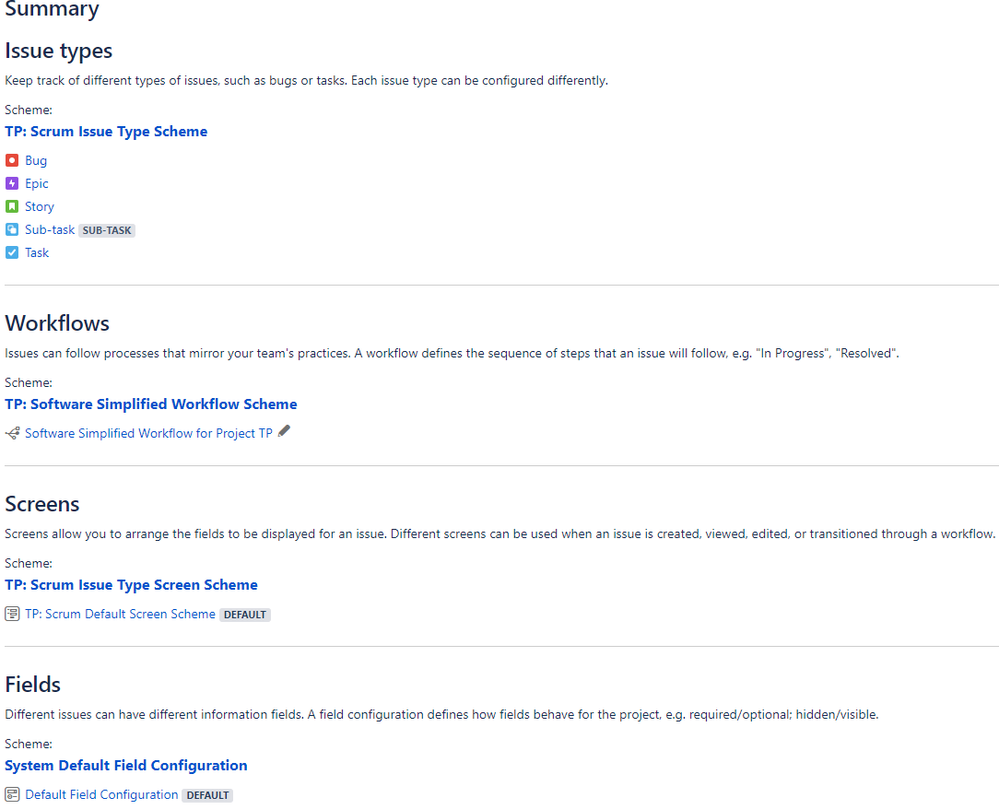The height and width of the screenshot is (808, 999).
Task: Click the purple Epic lightning icon
Action: click(11, 184)
